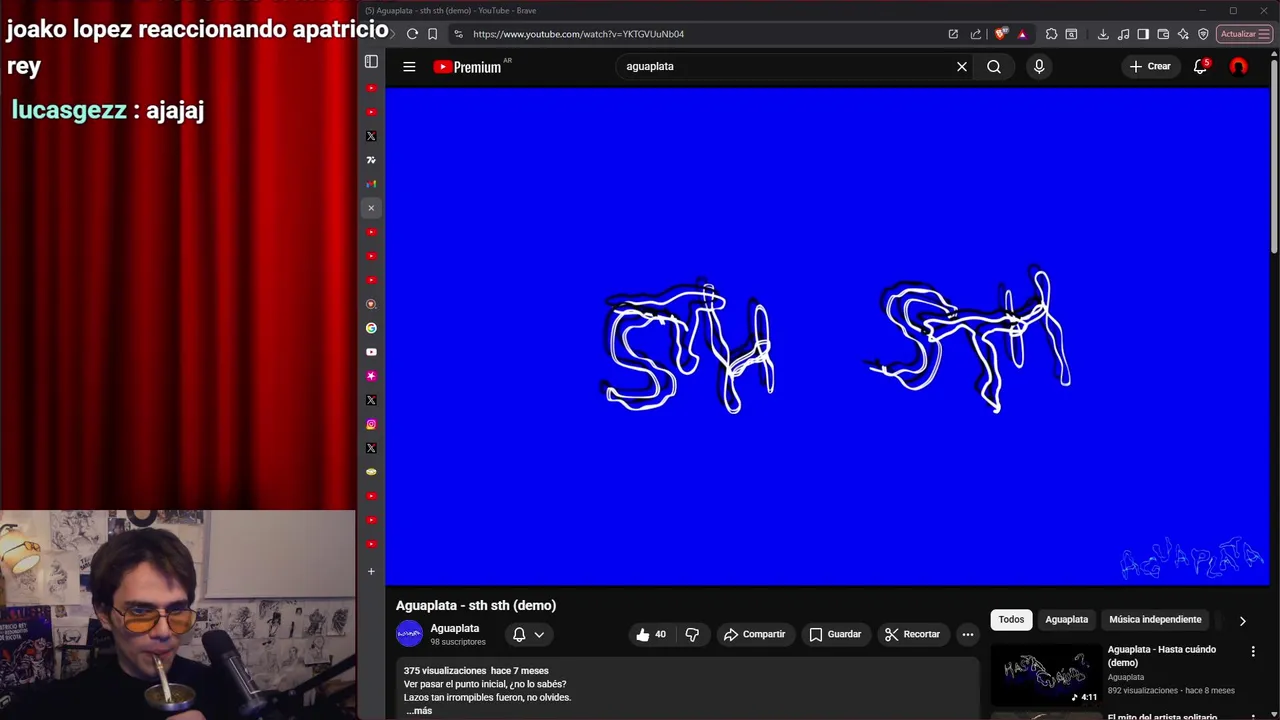Open Brave Wallet icon
Viewport: 1280px width, 720px height.
pos(1163,34)
